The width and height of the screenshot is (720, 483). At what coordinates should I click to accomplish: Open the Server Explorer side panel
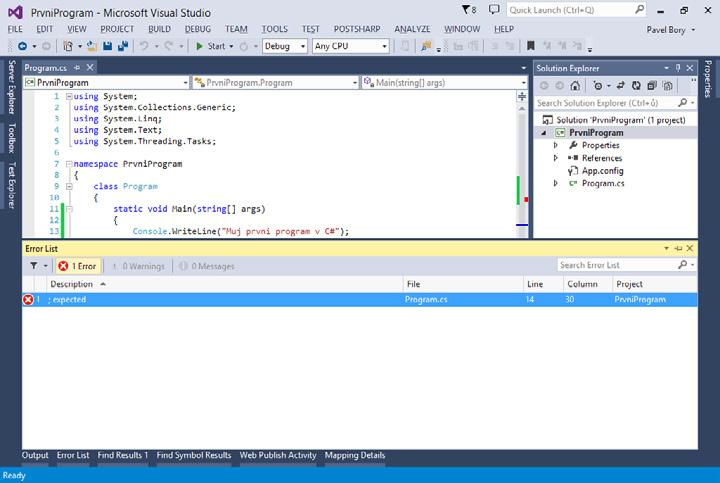(11, 89)
